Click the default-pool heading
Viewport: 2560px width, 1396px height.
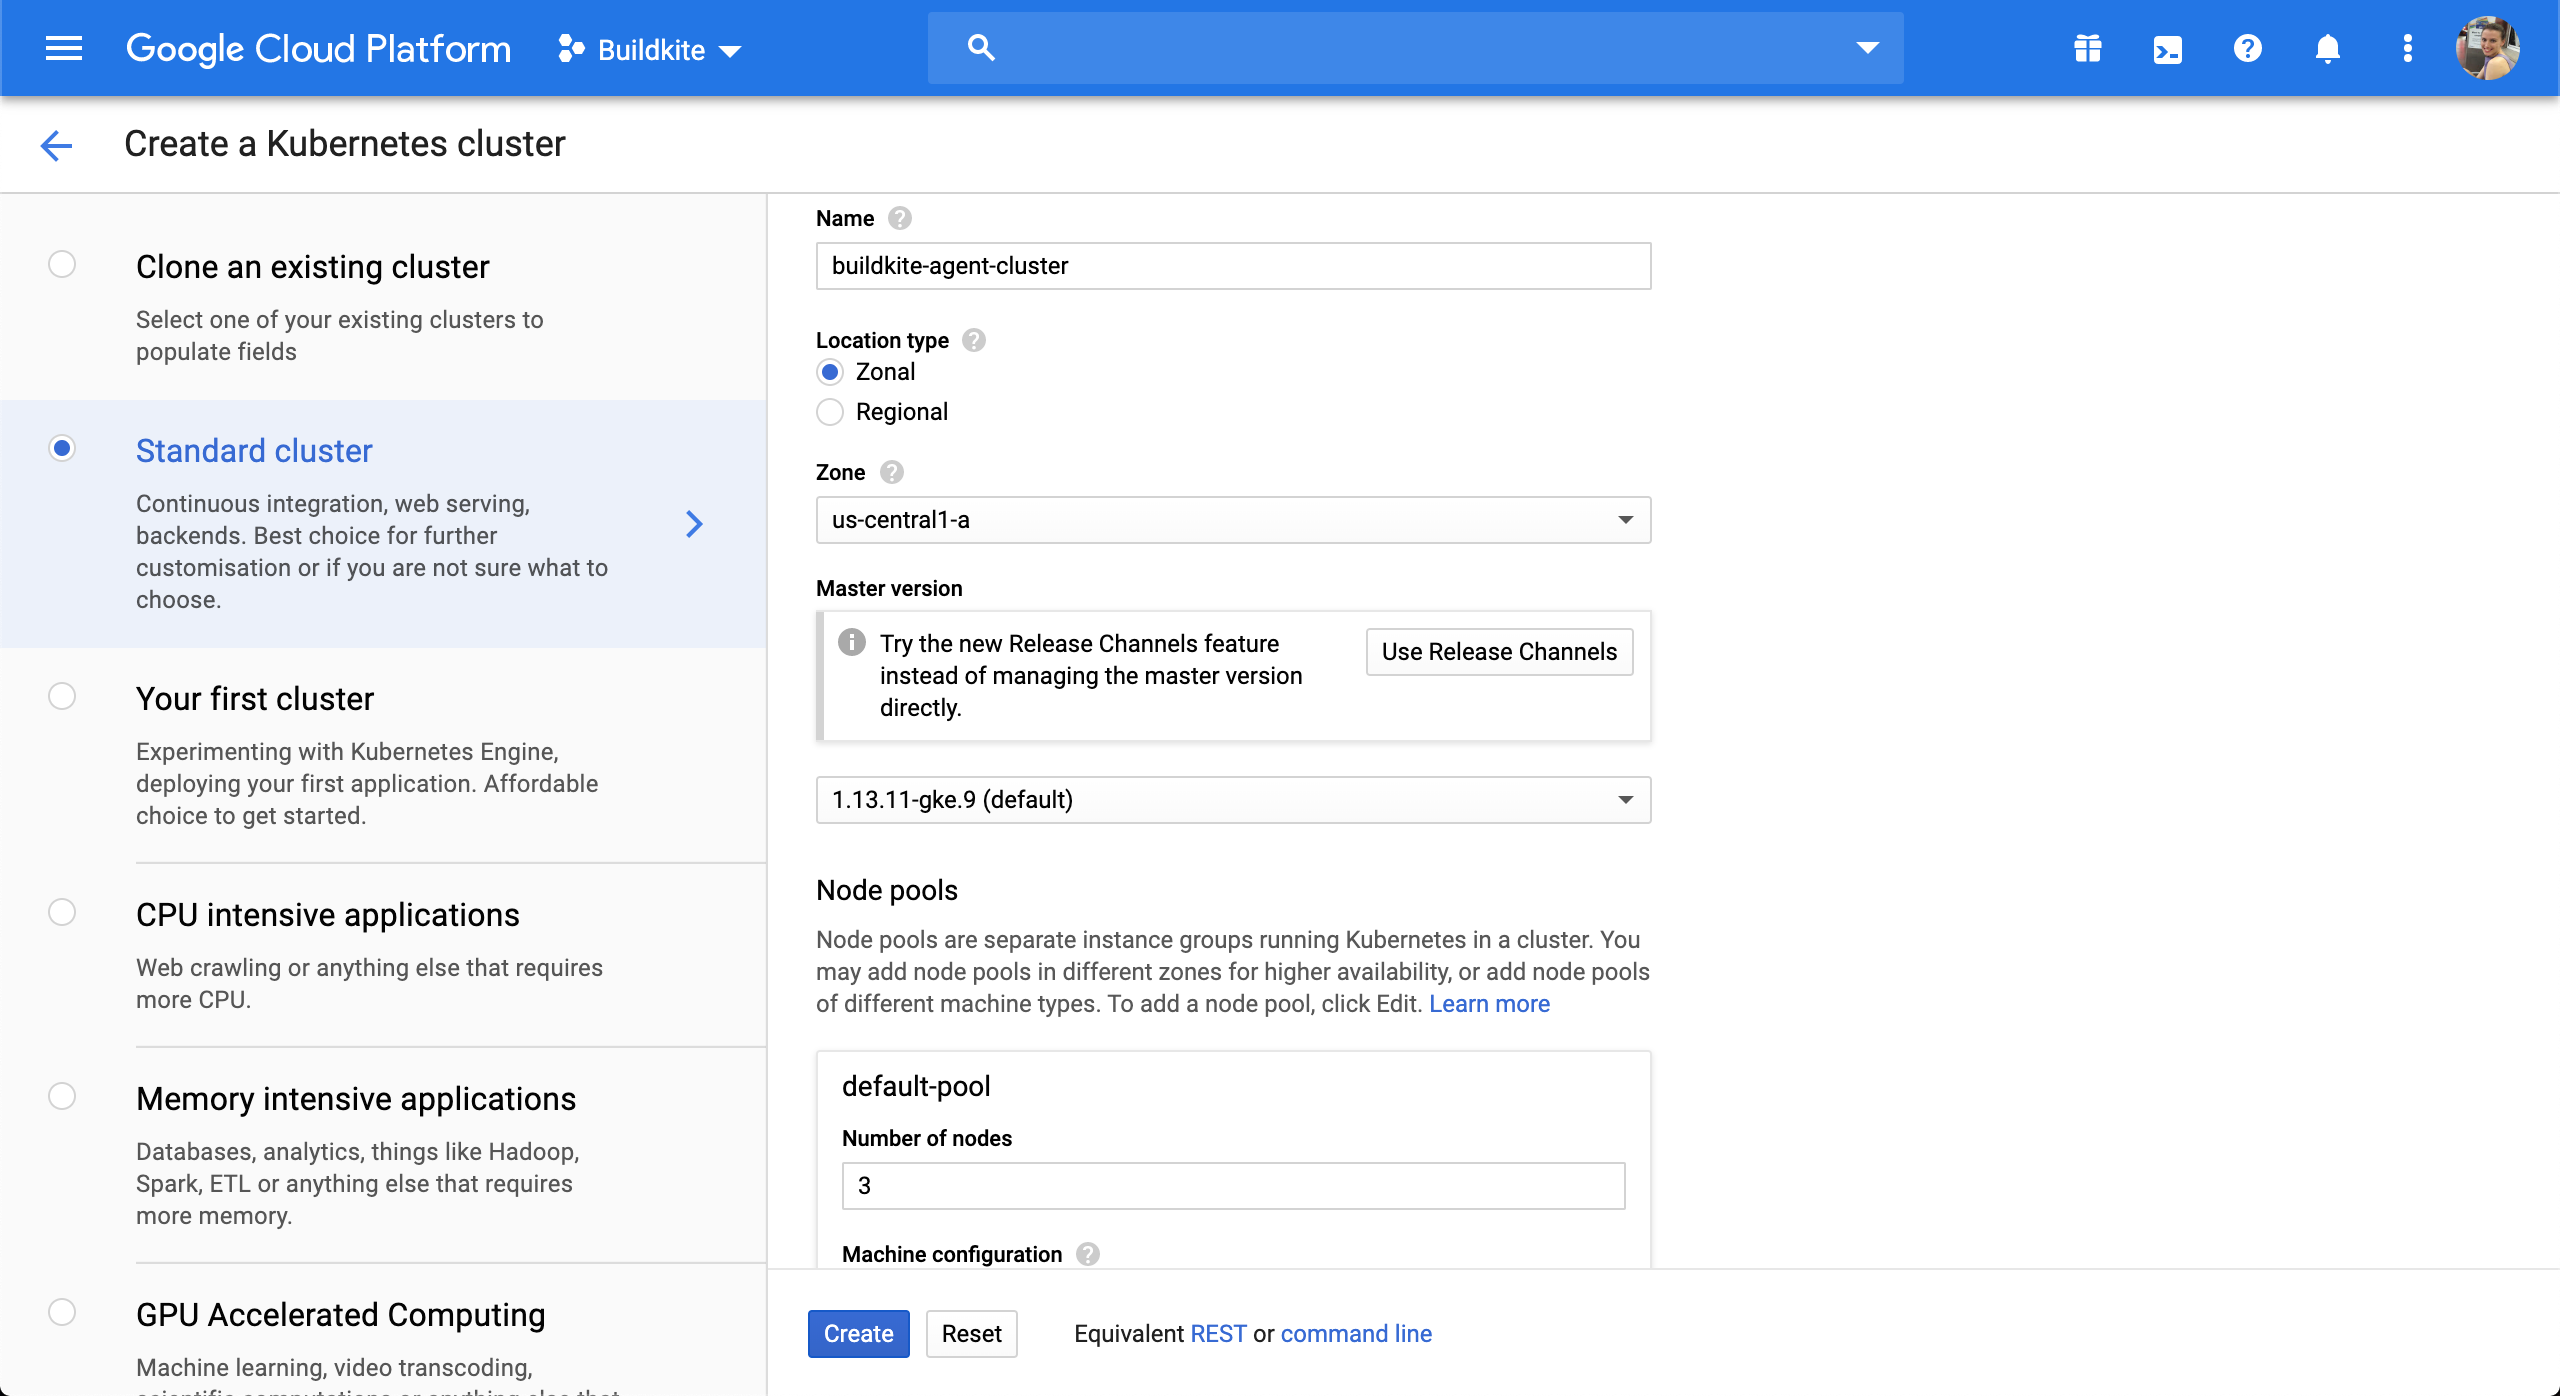tap(916, 1086)
